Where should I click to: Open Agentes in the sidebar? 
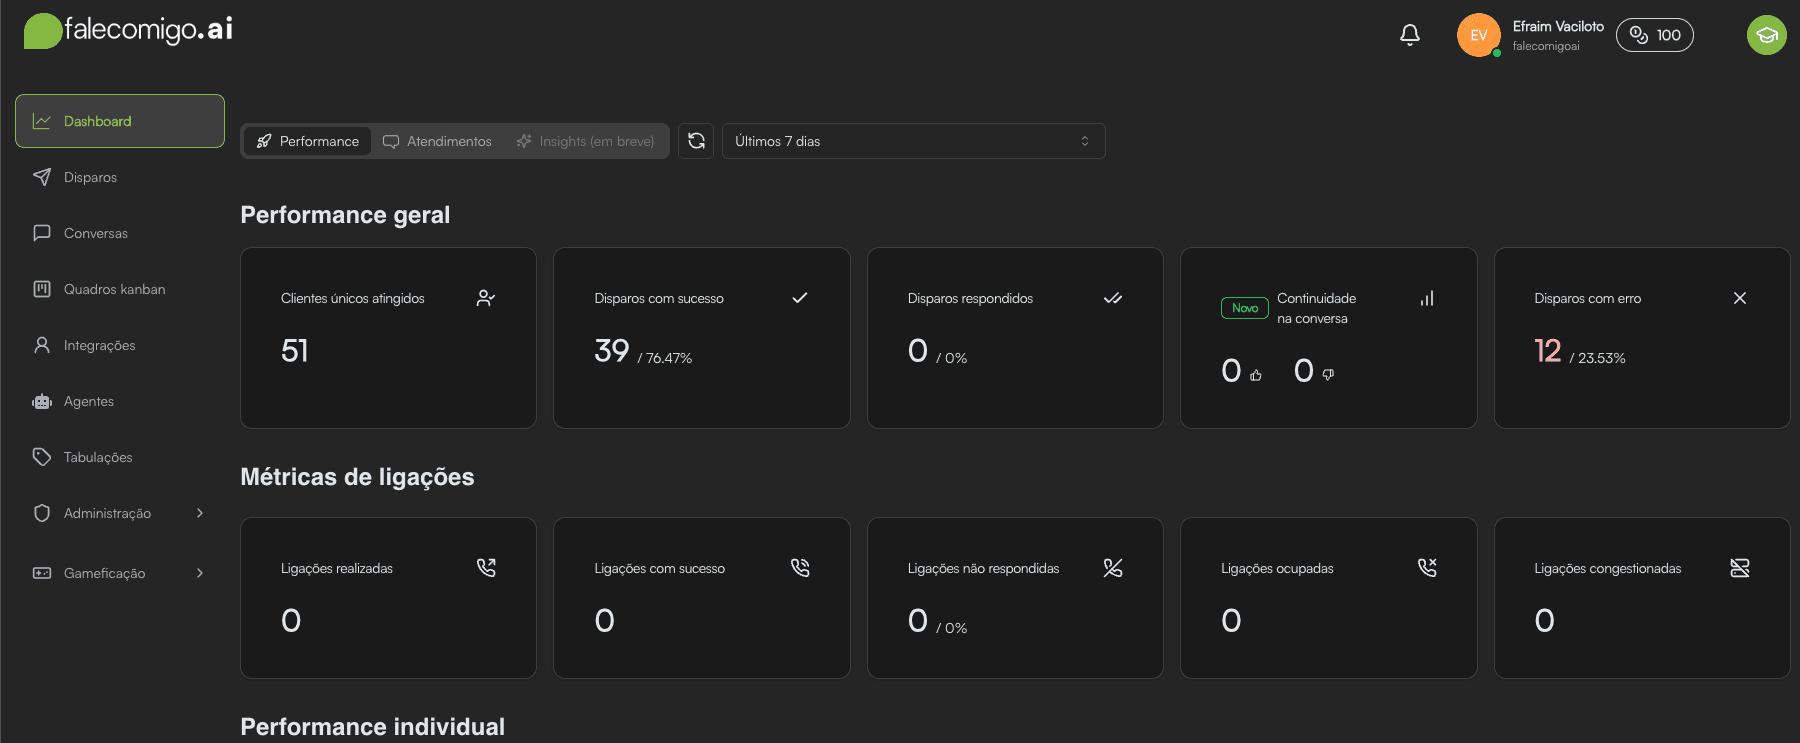coord(120,401)
